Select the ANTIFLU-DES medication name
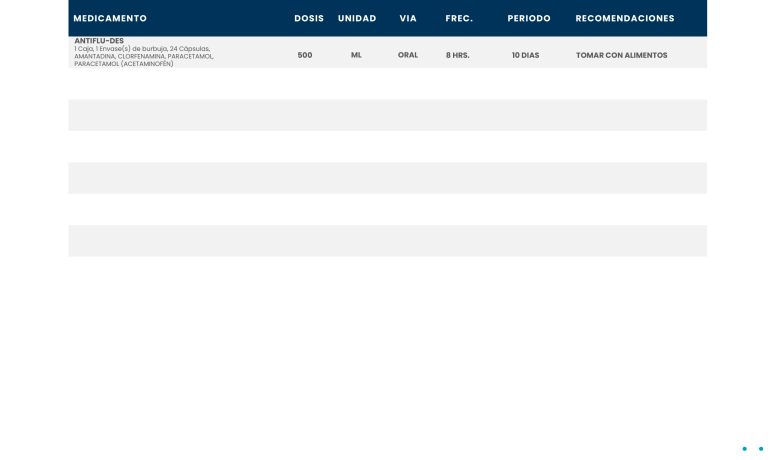 99,41
